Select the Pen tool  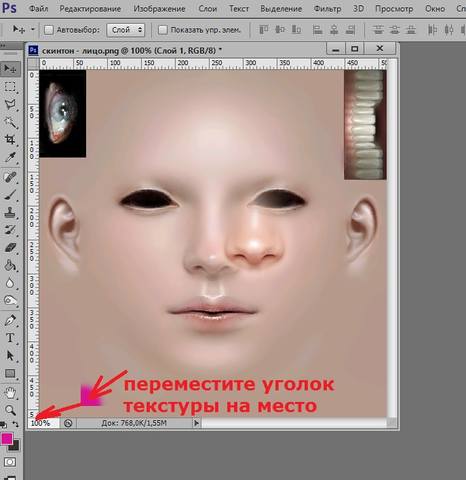(x=10, y=320)
